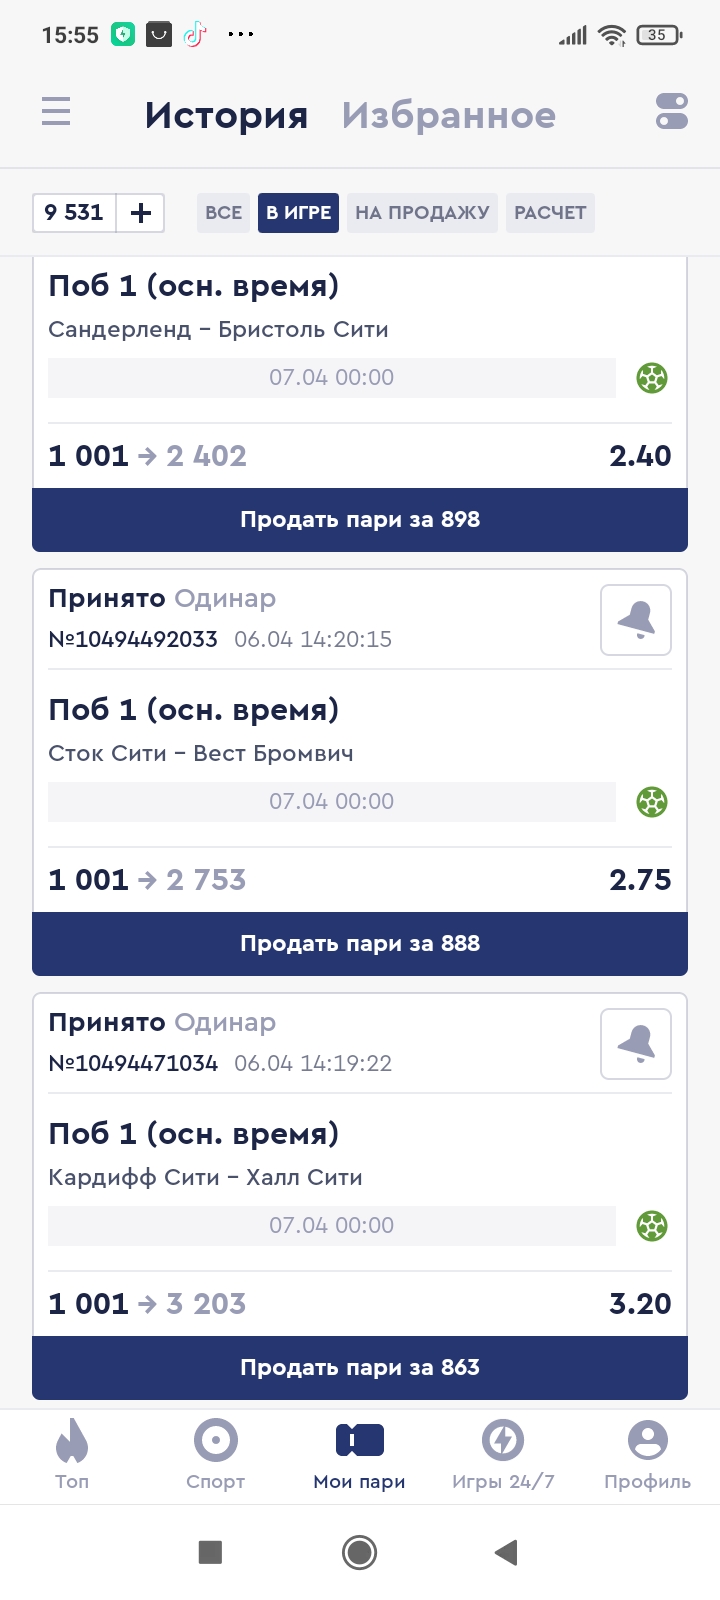Tap football icon for Сток Сити match

652,802
